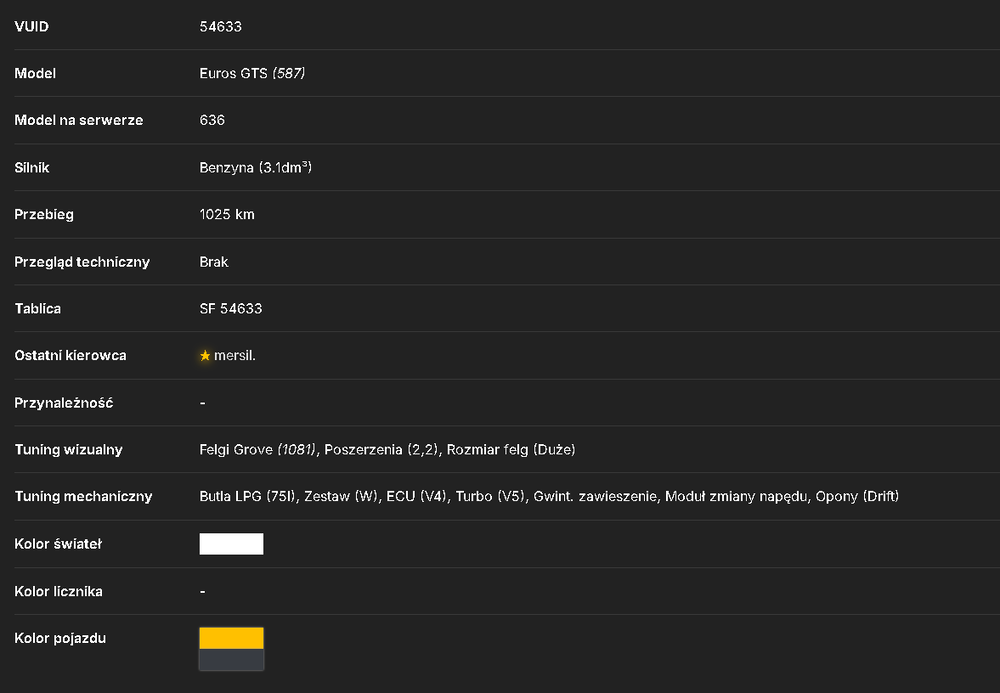Select the yellow Kolor pojazdu swatch

point(232,638)
